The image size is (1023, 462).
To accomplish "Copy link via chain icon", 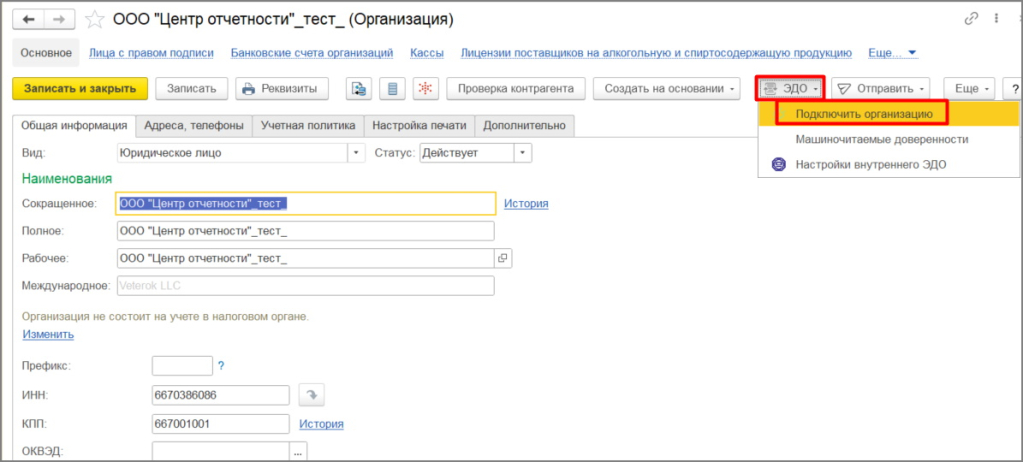I will coord(972,20).
